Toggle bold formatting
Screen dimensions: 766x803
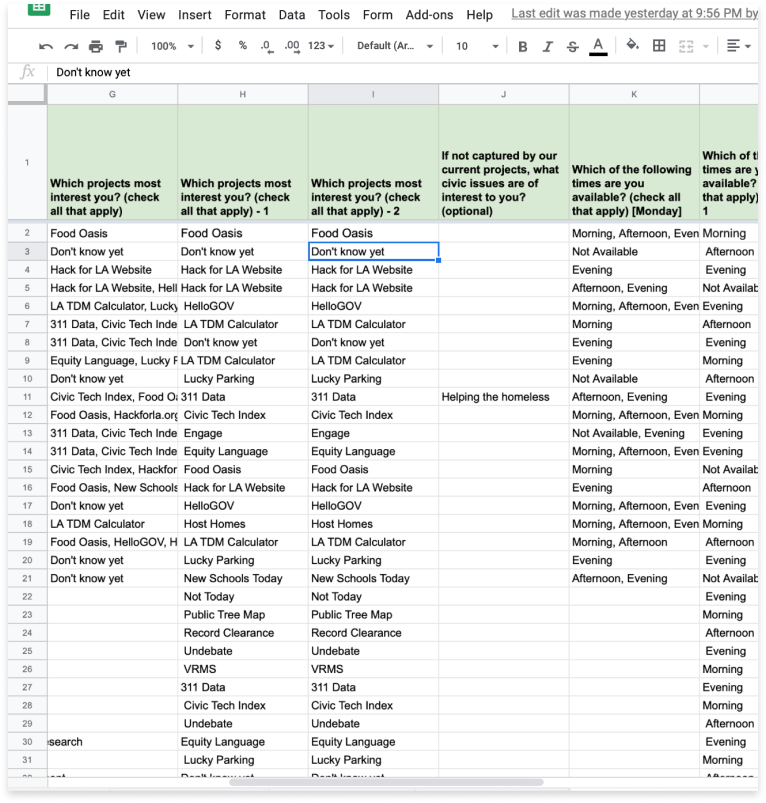523,47
